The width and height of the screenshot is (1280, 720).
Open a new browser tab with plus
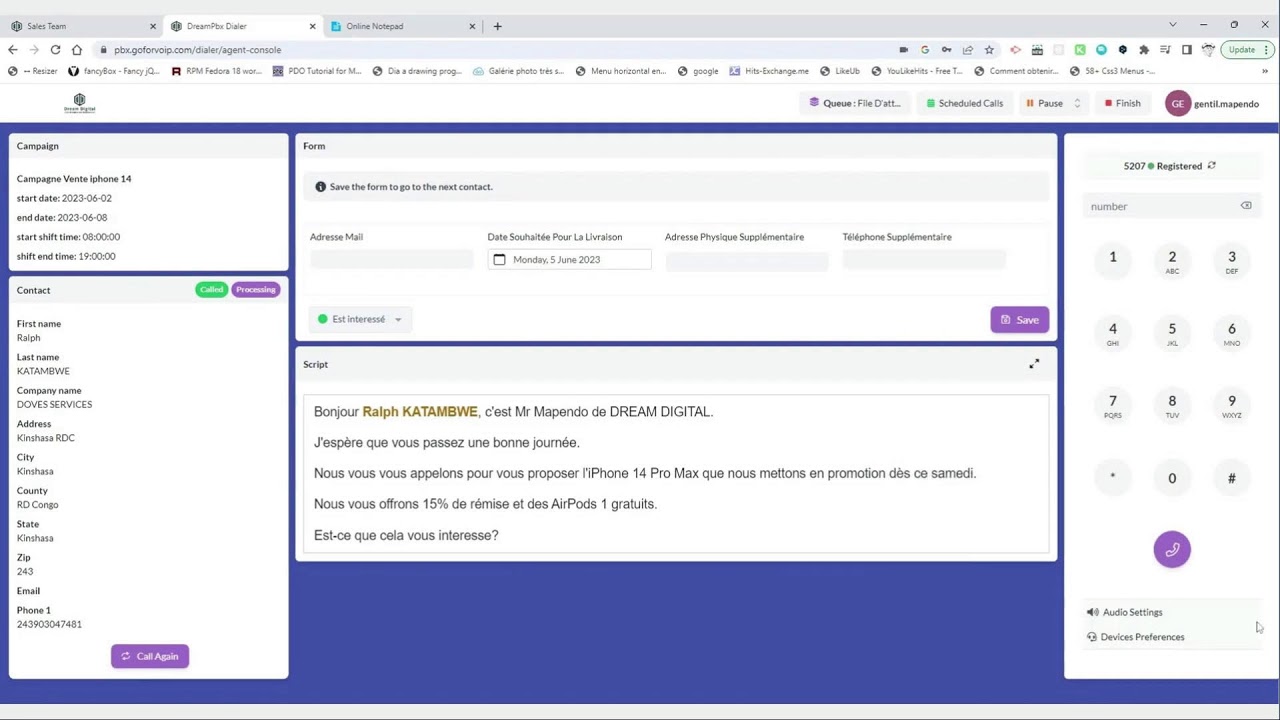[497, 26]
